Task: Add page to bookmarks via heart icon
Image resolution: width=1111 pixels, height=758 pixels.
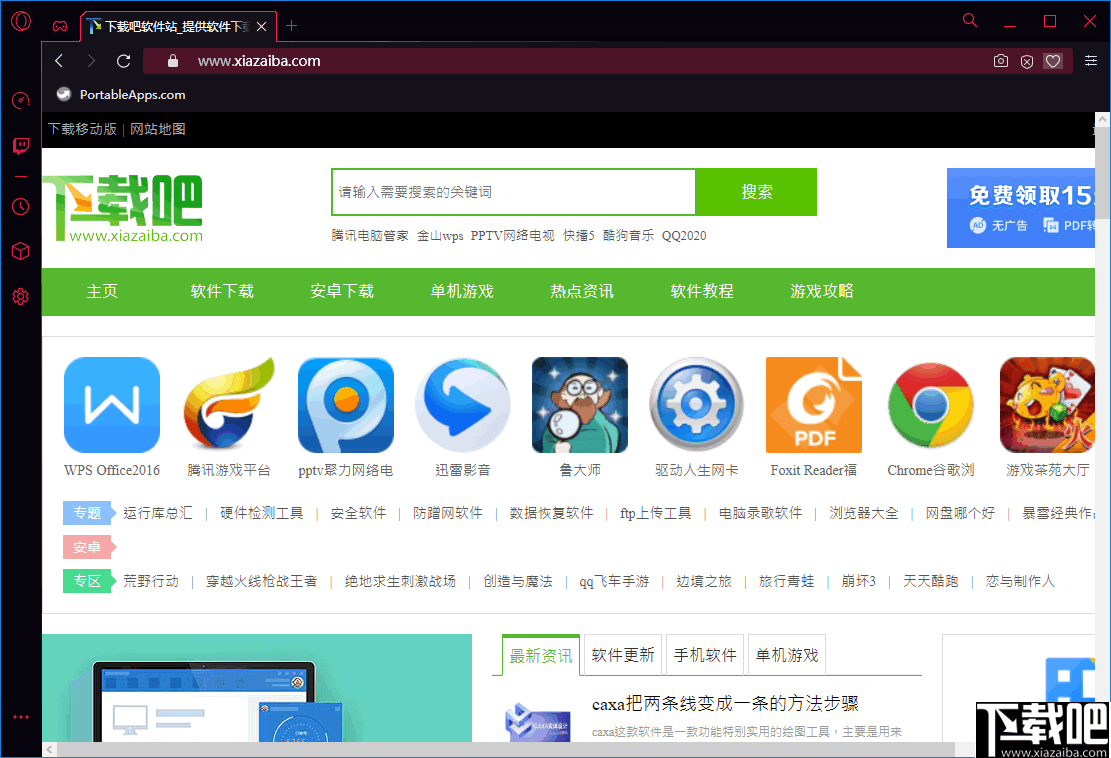Action: click(1053, 61)
